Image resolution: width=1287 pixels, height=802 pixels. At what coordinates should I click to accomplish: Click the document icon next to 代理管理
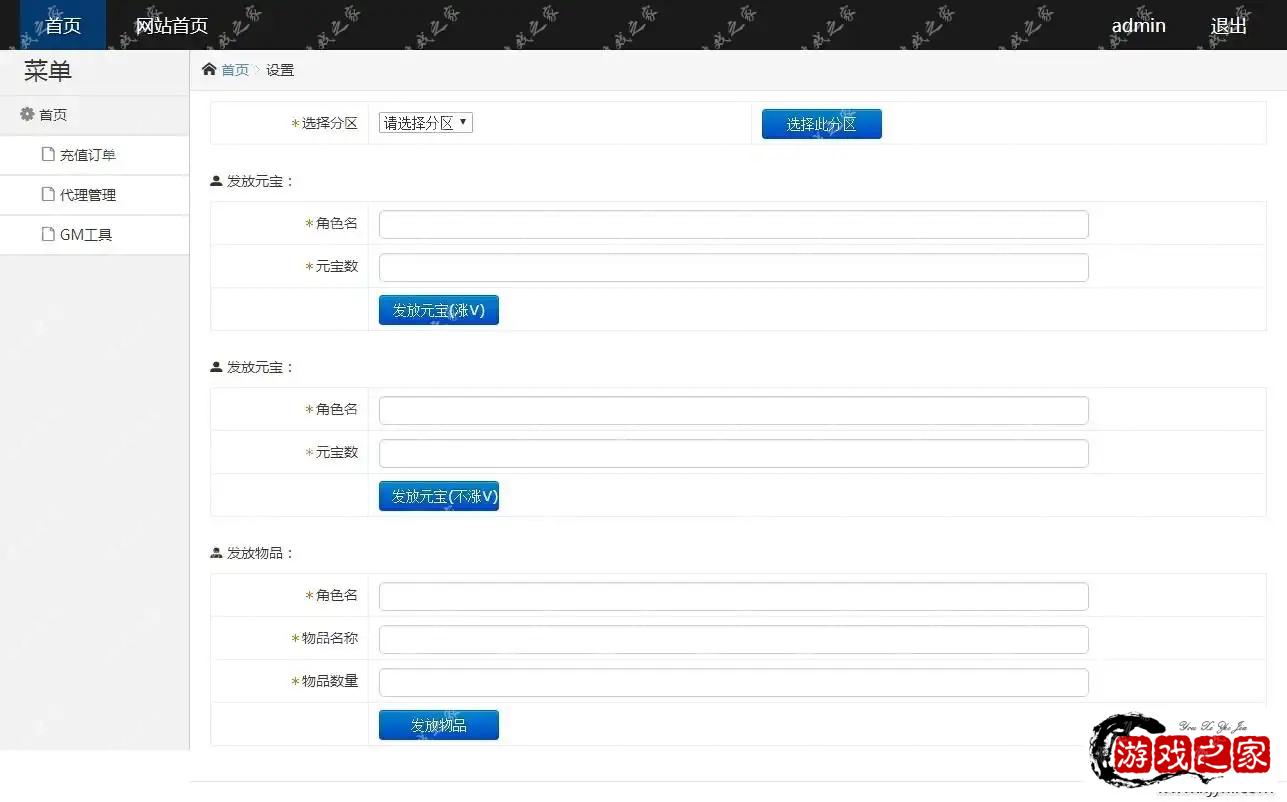48,194
